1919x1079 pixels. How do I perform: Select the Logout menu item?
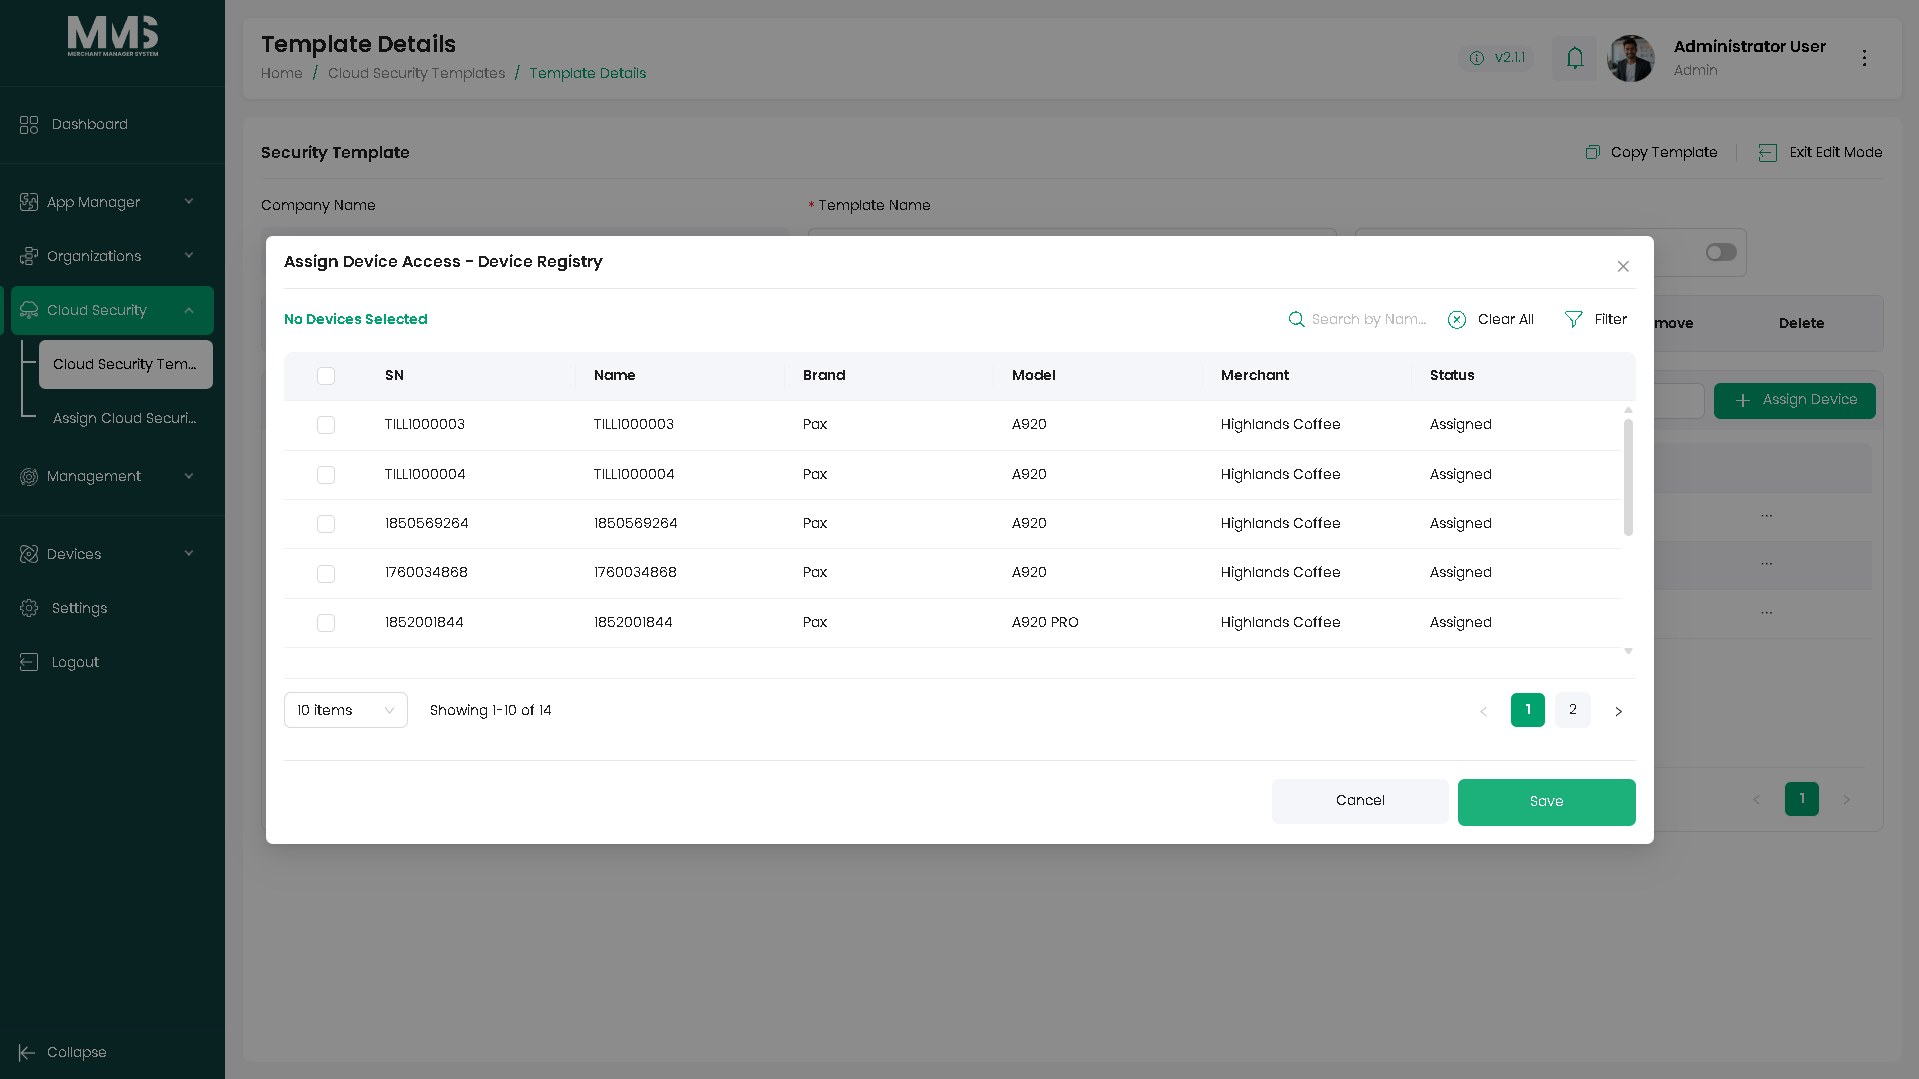112,662
